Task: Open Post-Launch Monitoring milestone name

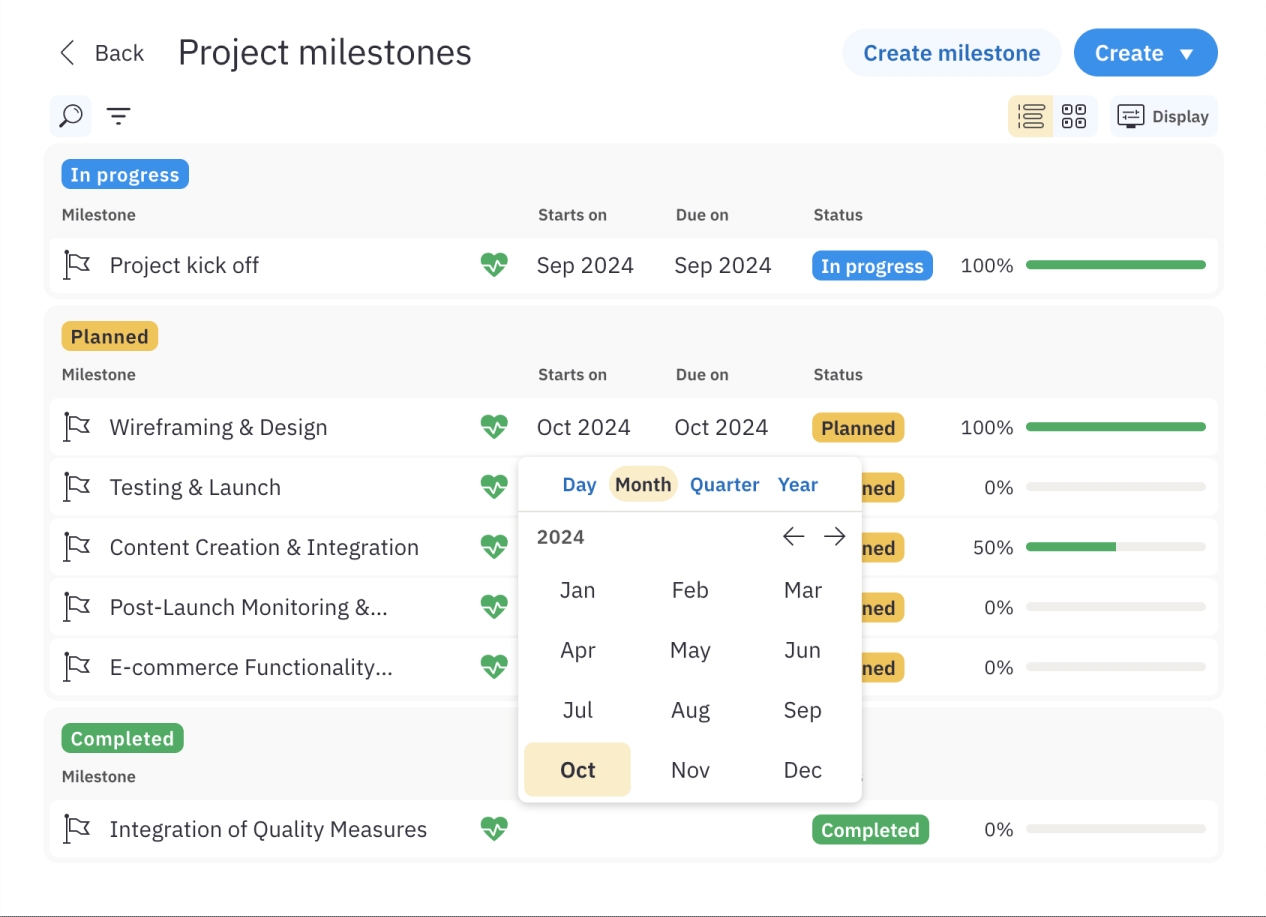Action: [248, 607]
